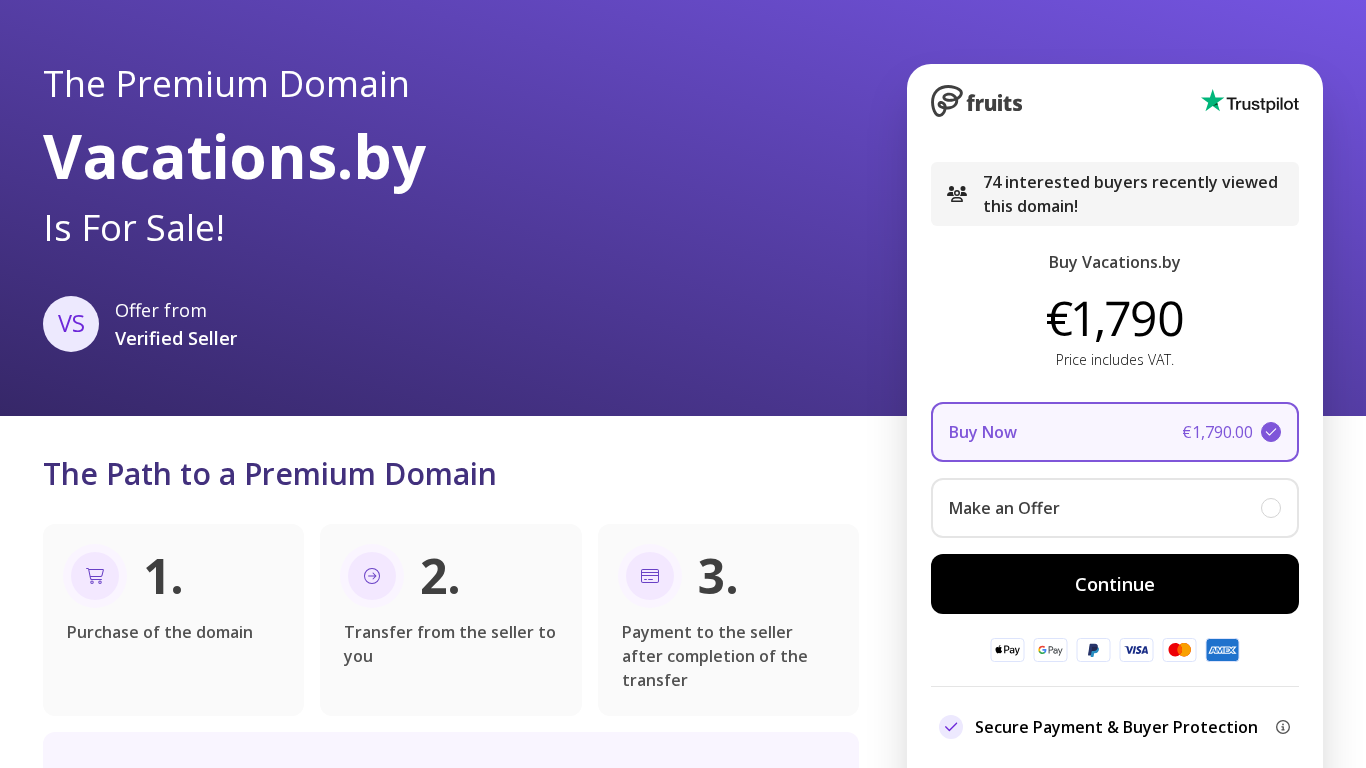Click the VS seller avatar
This screenshot has width=1366, height=768.
click(x=71, y=324)
